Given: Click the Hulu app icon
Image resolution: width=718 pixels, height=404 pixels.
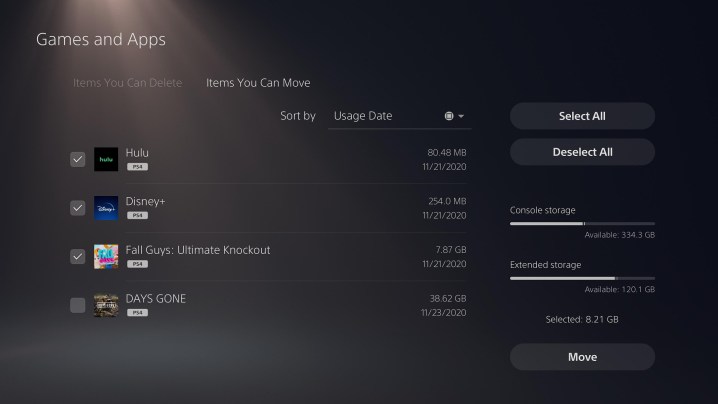Looking at the screenshot, I should click(x=106, y=159).
